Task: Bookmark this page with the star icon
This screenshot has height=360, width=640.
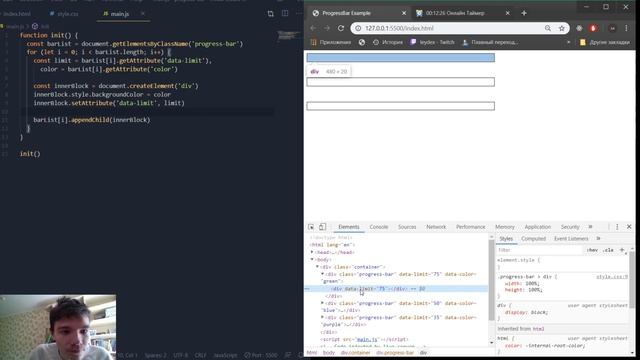Action: pos(562,28)
